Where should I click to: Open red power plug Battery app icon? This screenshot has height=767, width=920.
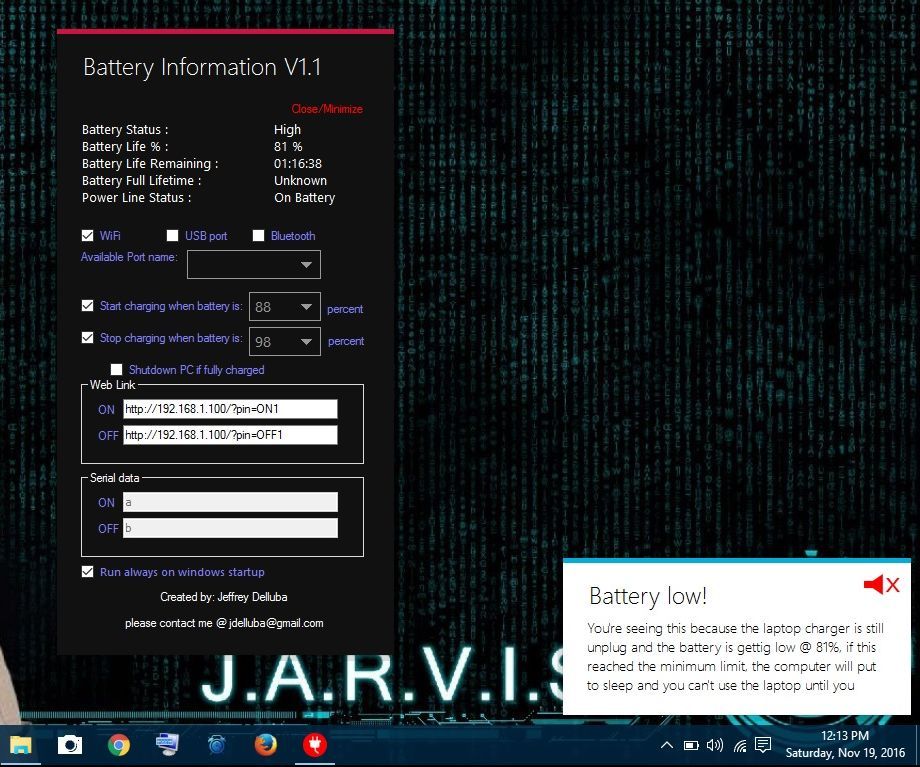(x=315, y=745)
